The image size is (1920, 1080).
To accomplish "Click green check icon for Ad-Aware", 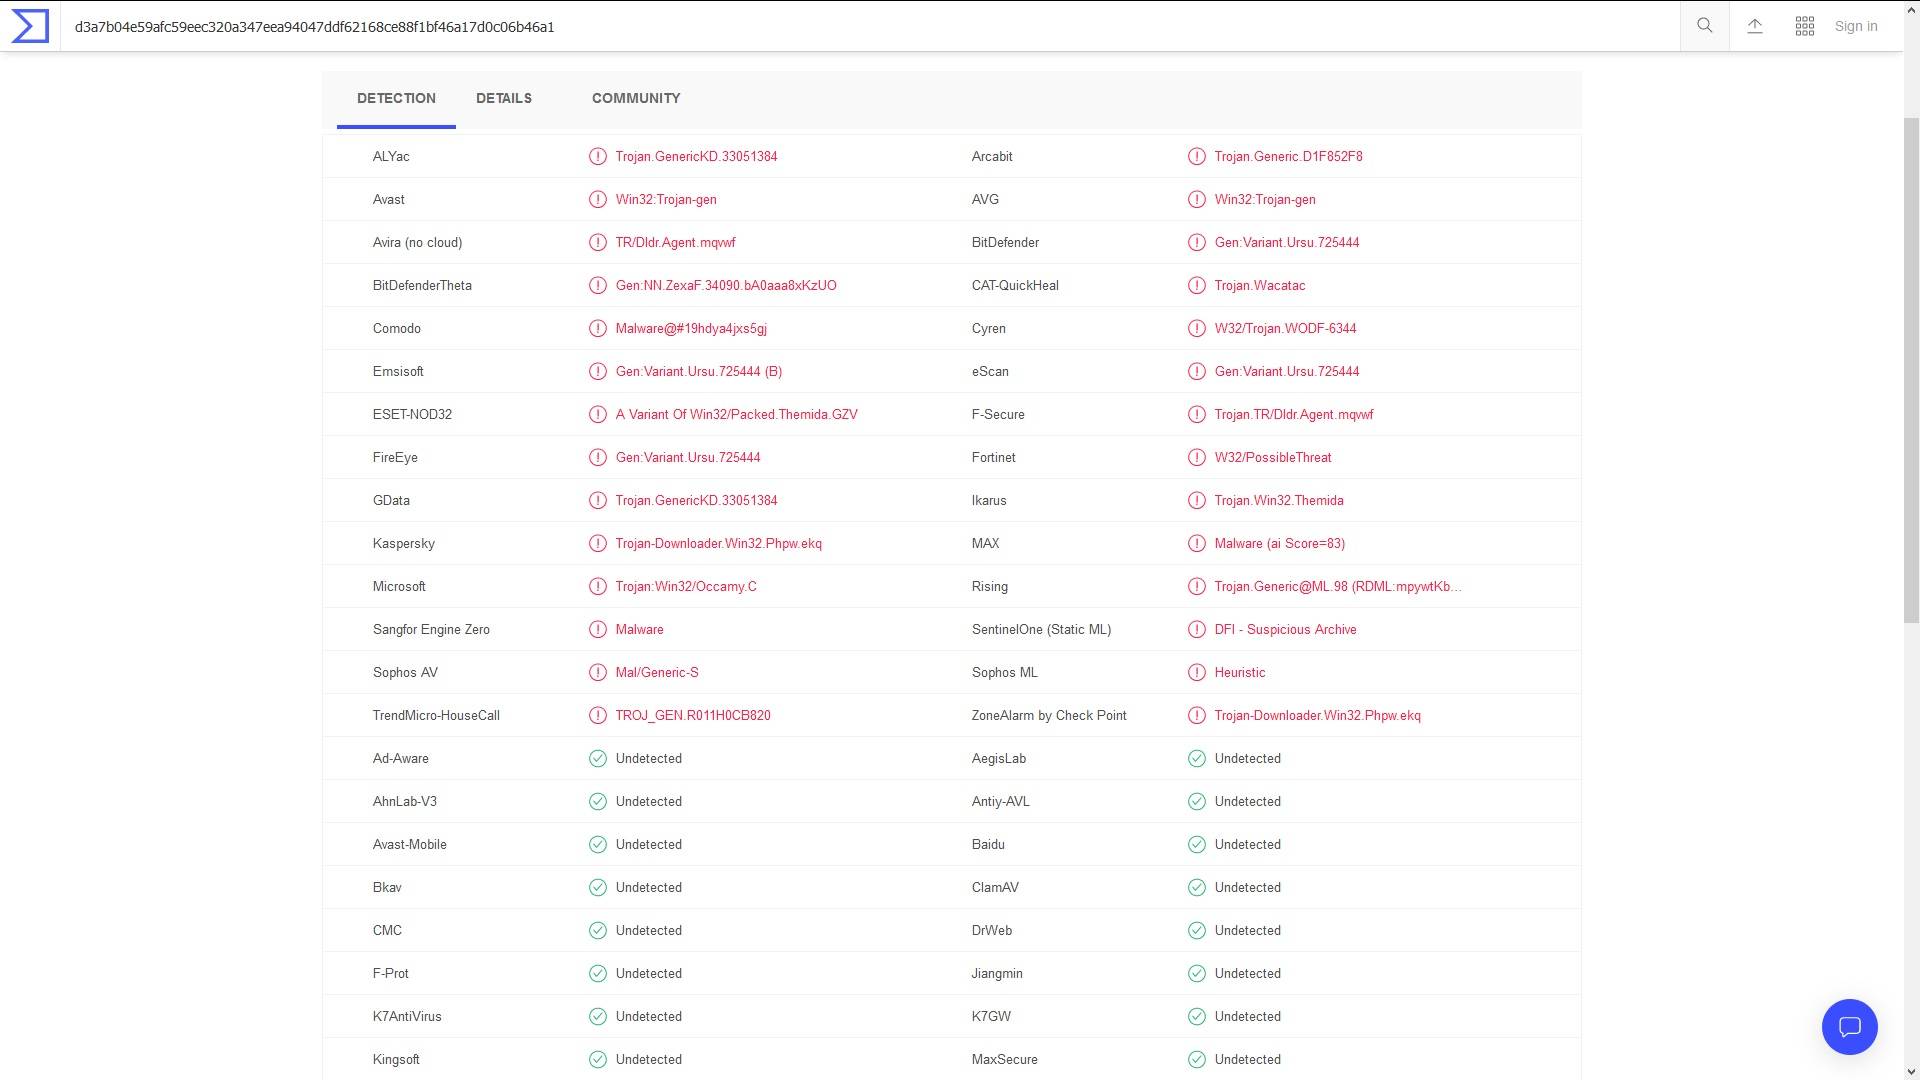I will point(598,759).
